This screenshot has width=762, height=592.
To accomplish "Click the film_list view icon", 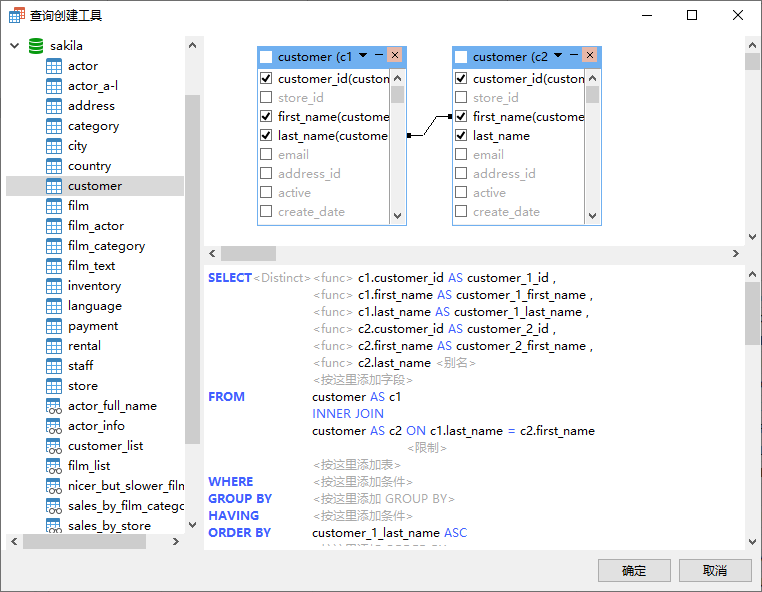I will 54,466.
